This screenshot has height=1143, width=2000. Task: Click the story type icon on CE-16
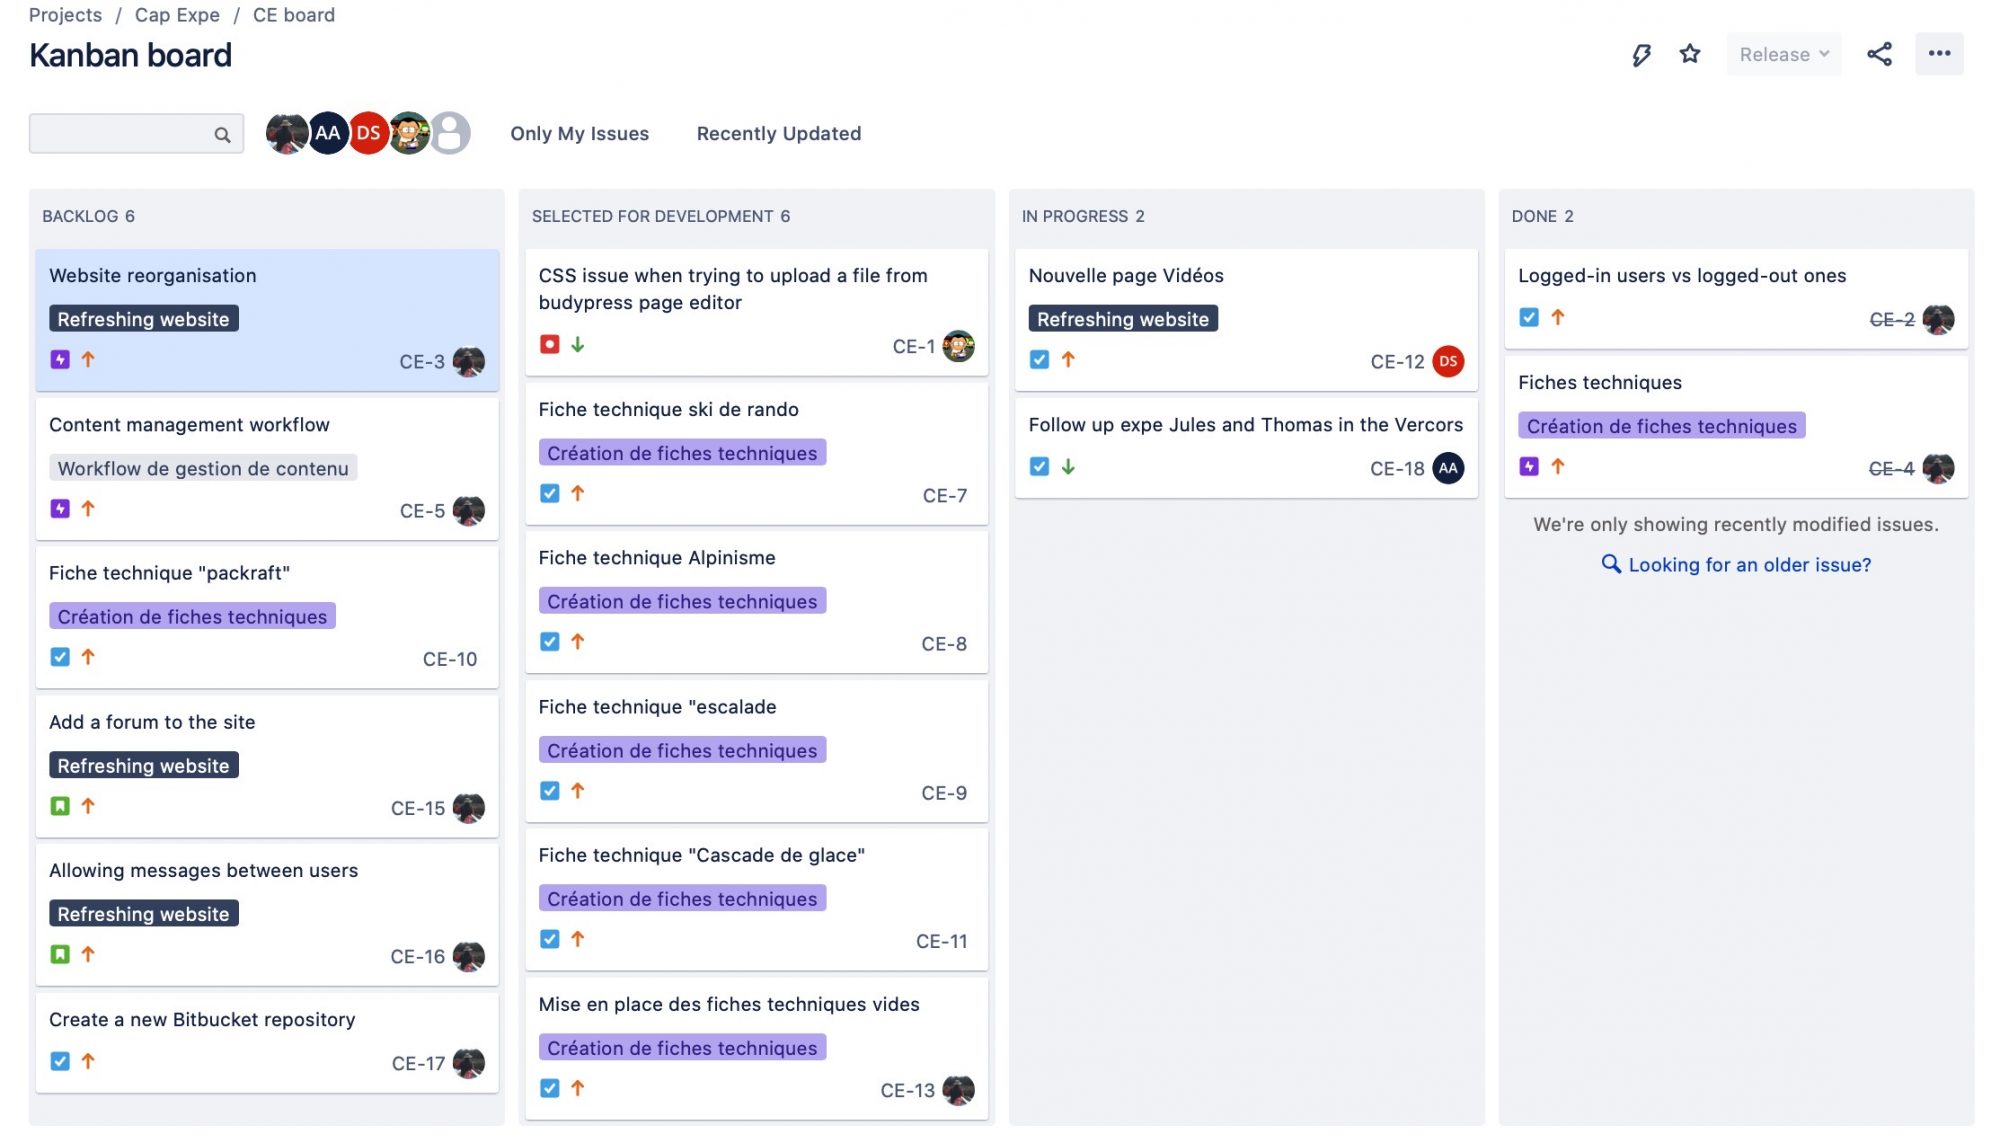[x=60, y=954]
